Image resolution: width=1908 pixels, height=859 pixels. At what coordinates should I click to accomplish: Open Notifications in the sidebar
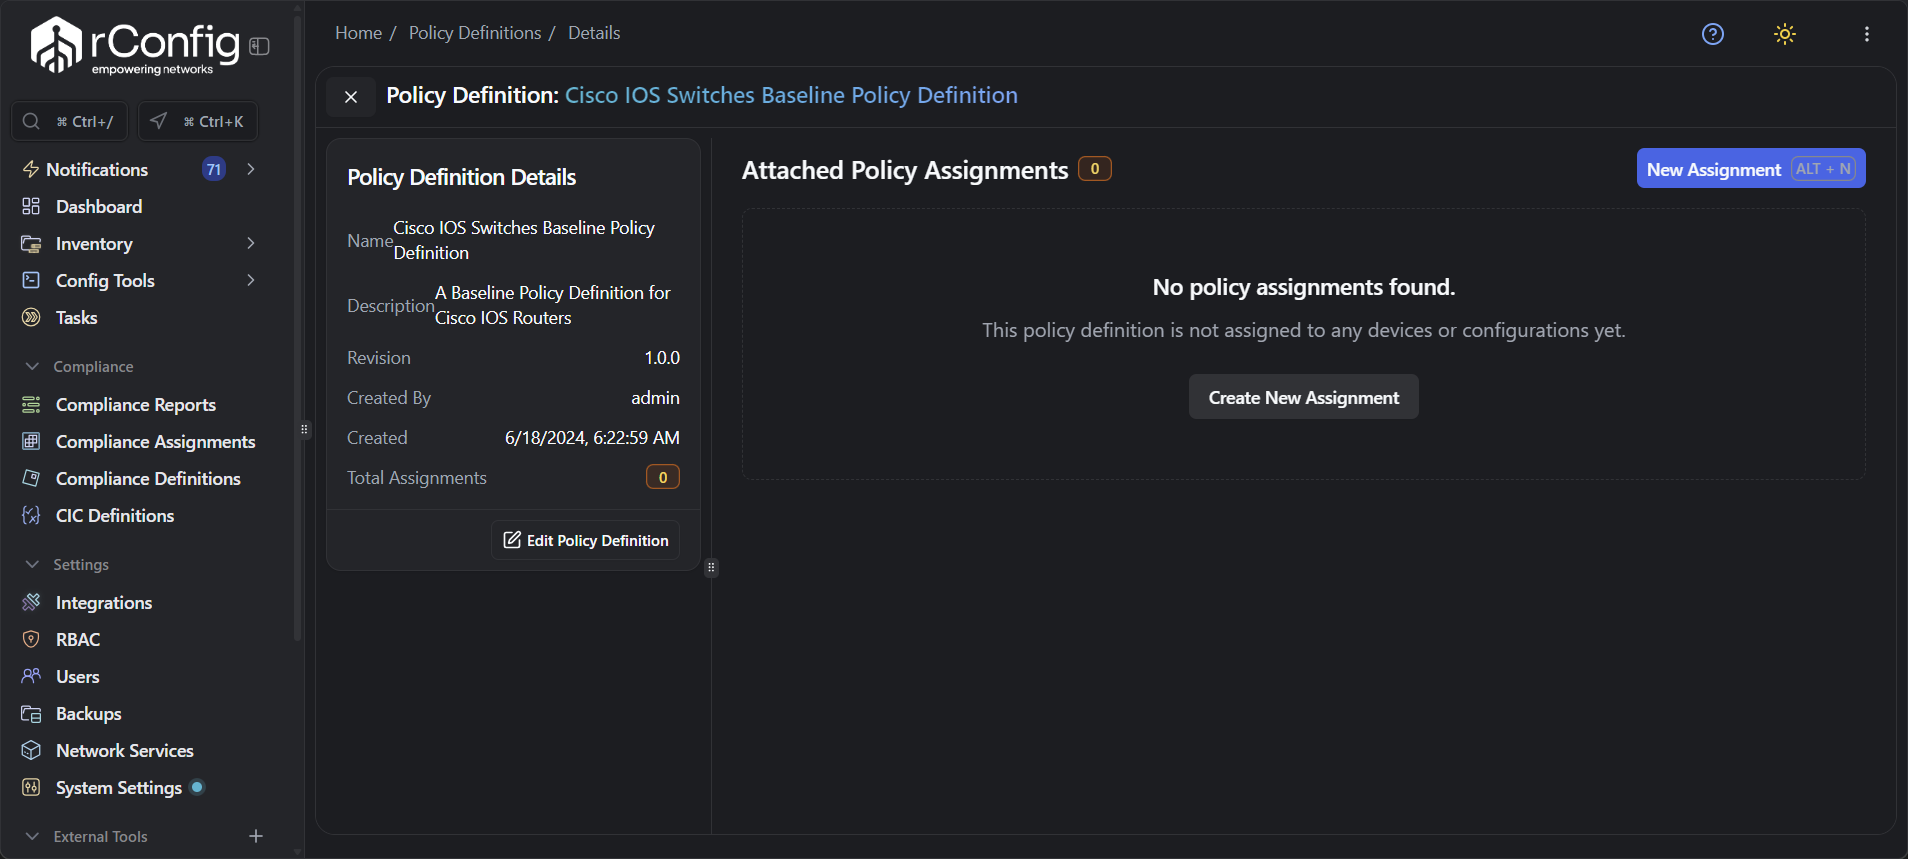(x=97, y=169)
